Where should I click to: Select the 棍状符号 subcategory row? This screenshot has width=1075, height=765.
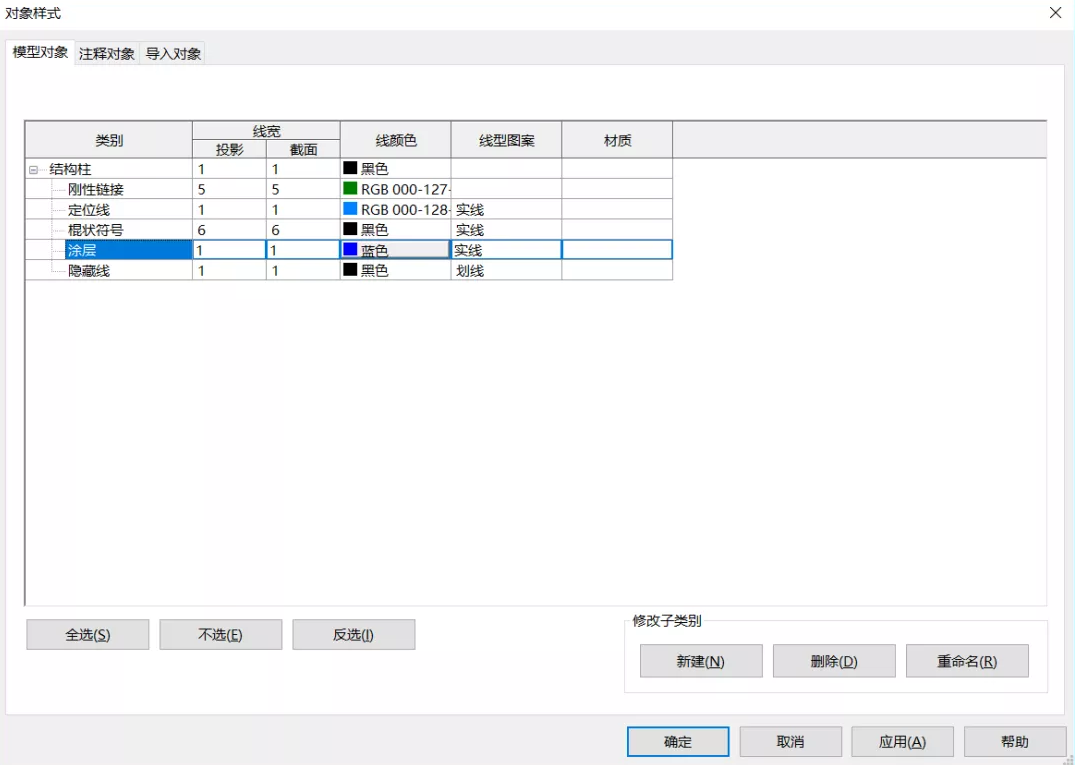tap(96, 230)
